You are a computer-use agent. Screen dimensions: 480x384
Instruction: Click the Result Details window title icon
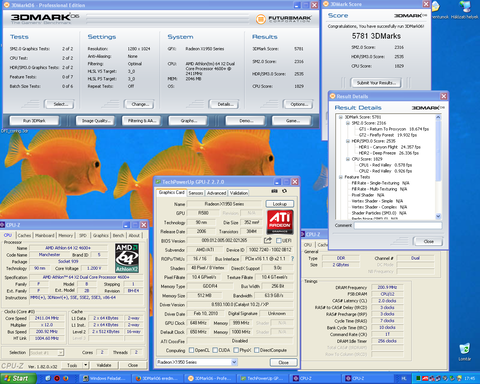tap(332, 96)
